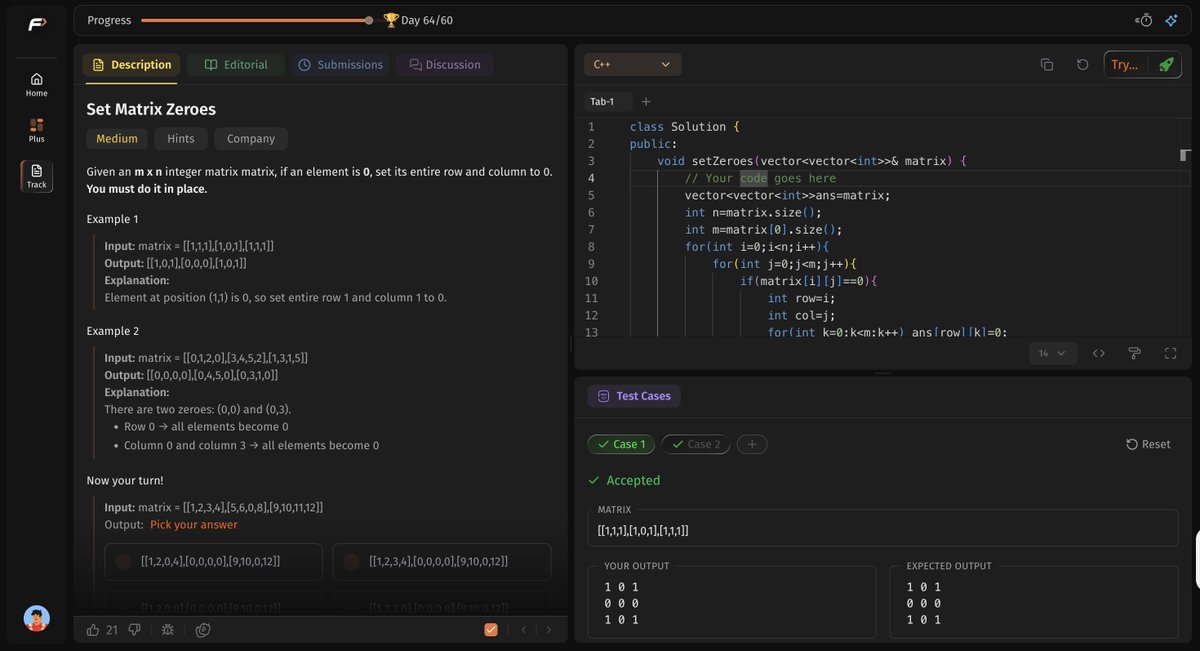This screenshot has height=651, width=1200.
Task: Click the 'Day 64/60' progress text
Action: pos(427,20)
